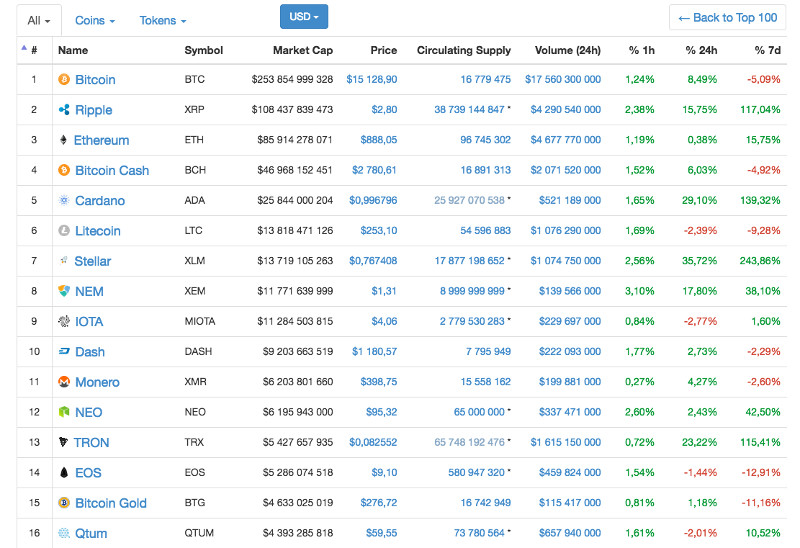This screenshot has width=800, height=548.
Task: Click the Bitcoin Gold logo icon
Action: pyautogui.click(x=64, y=503)
